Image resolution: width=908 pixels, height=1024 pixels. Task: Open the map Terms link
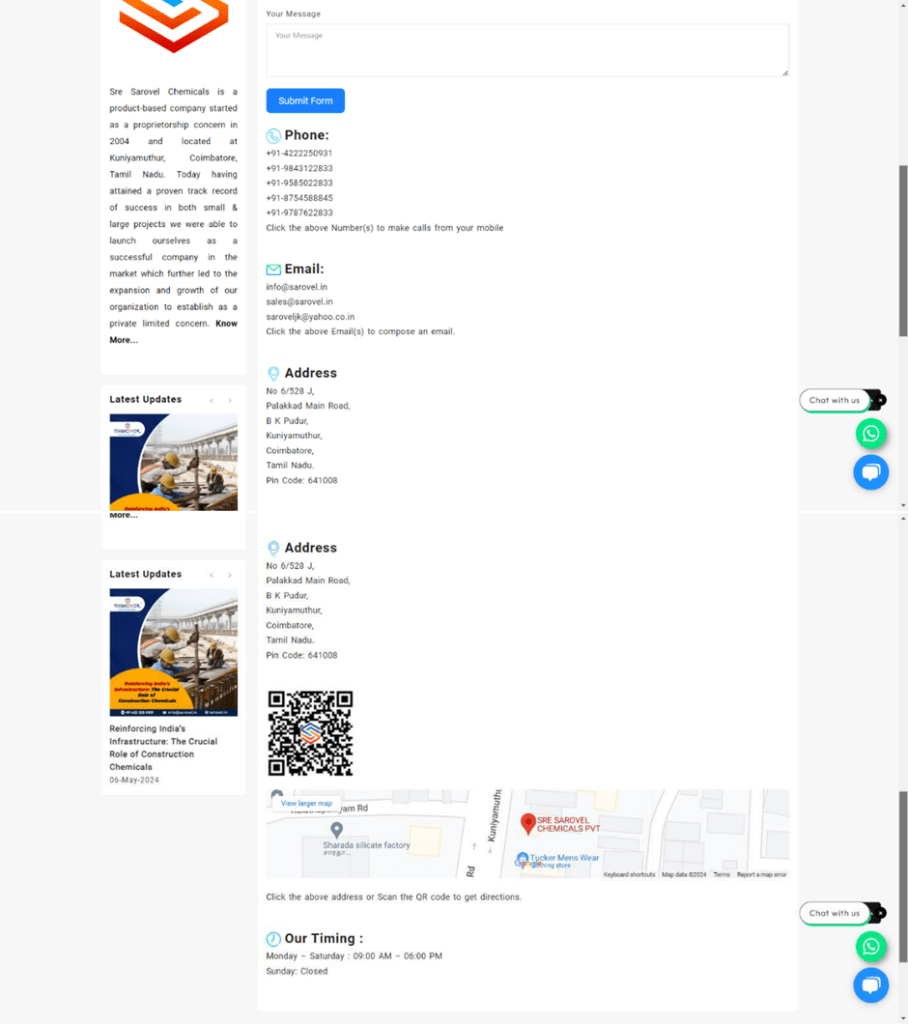[x=721, y=874]
